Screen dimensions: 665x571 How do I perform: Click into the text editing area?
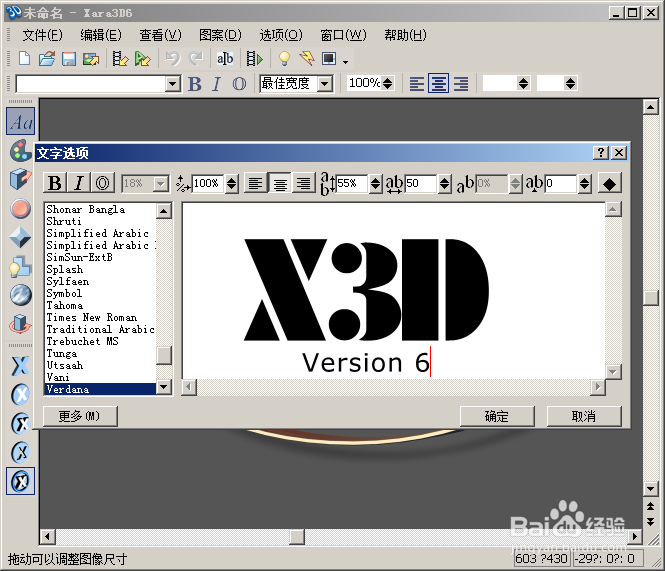coord(394,291)
